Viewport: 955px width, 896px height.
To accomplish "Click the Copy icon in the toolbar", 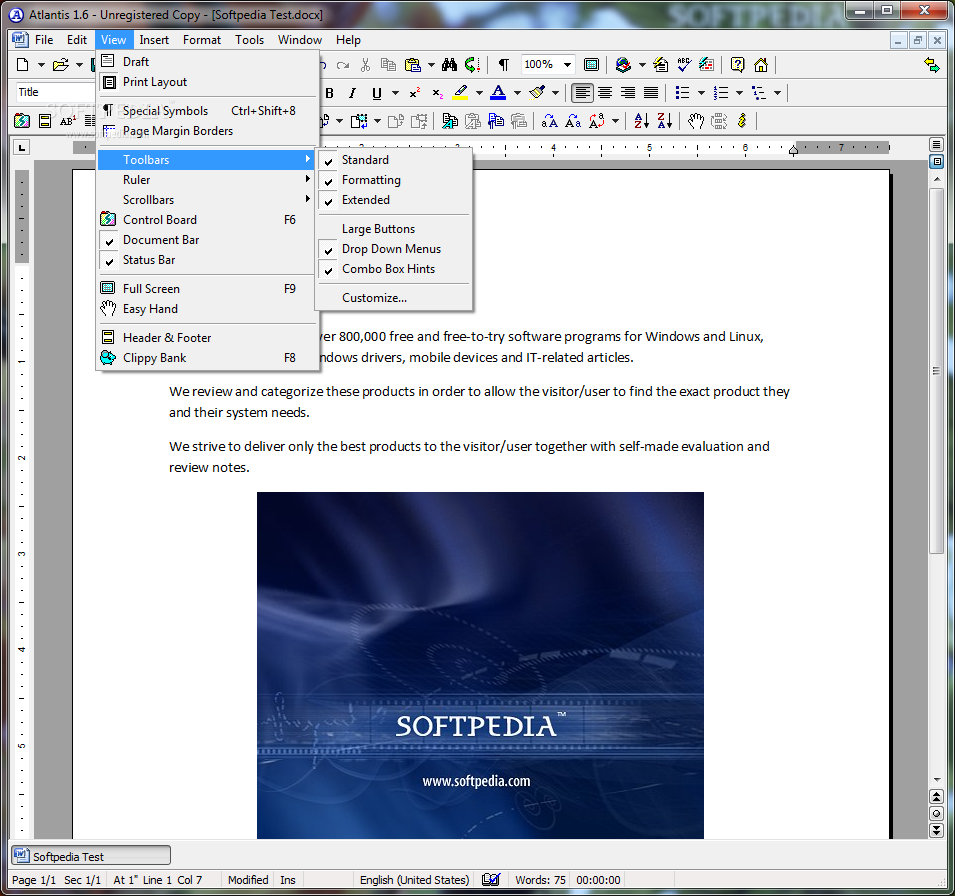I will coord(388,65).
